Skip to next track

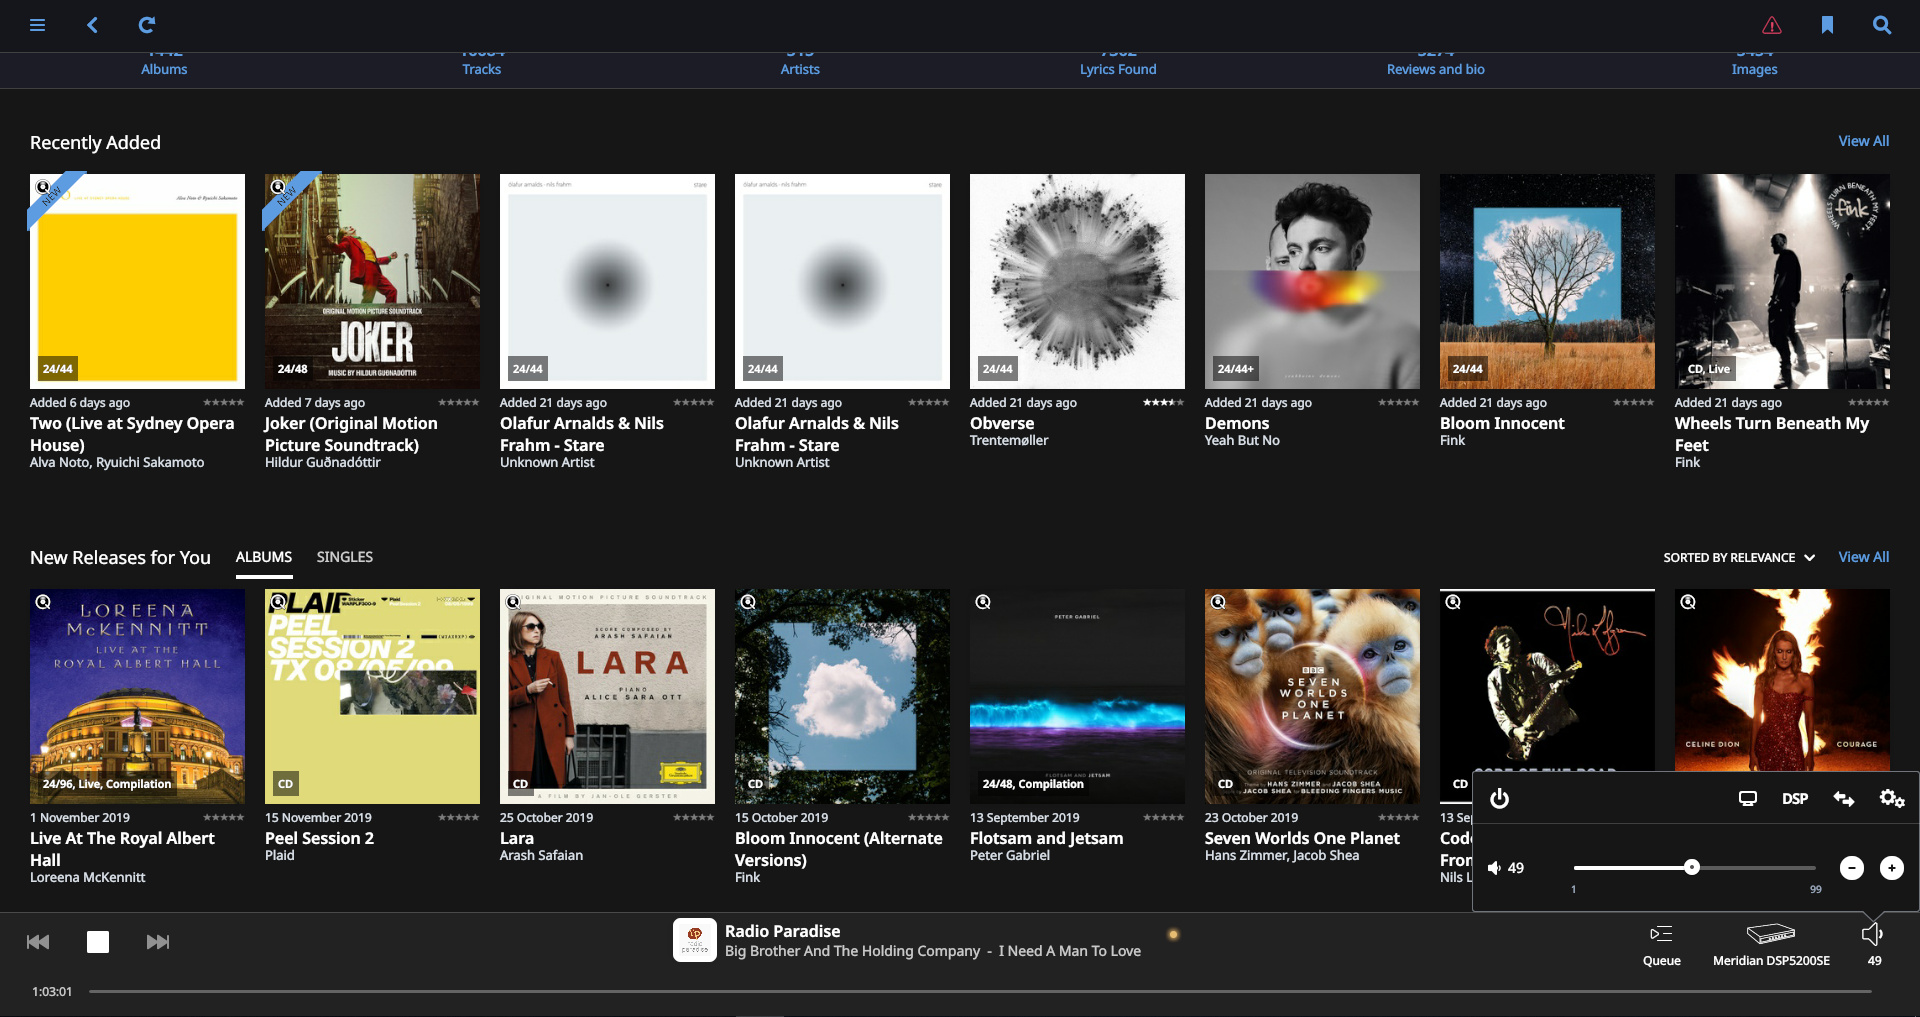[158, 942]
